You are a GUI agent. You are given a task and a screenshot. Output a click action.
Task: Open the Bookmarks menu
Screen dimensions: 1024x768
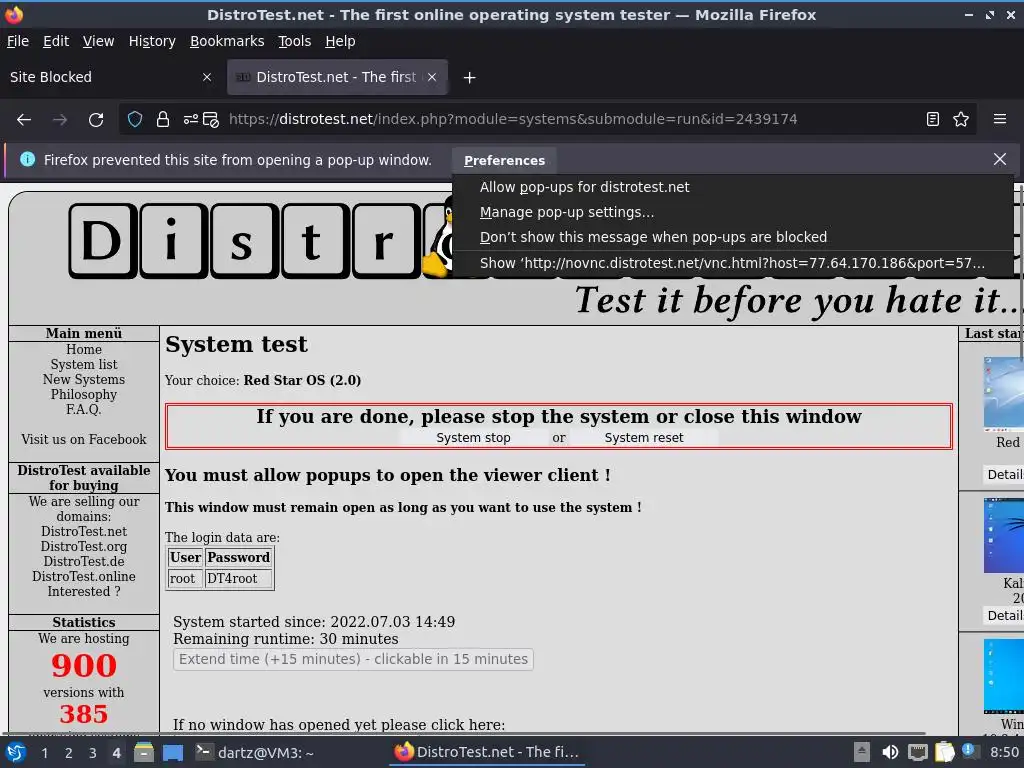point(227,41)
